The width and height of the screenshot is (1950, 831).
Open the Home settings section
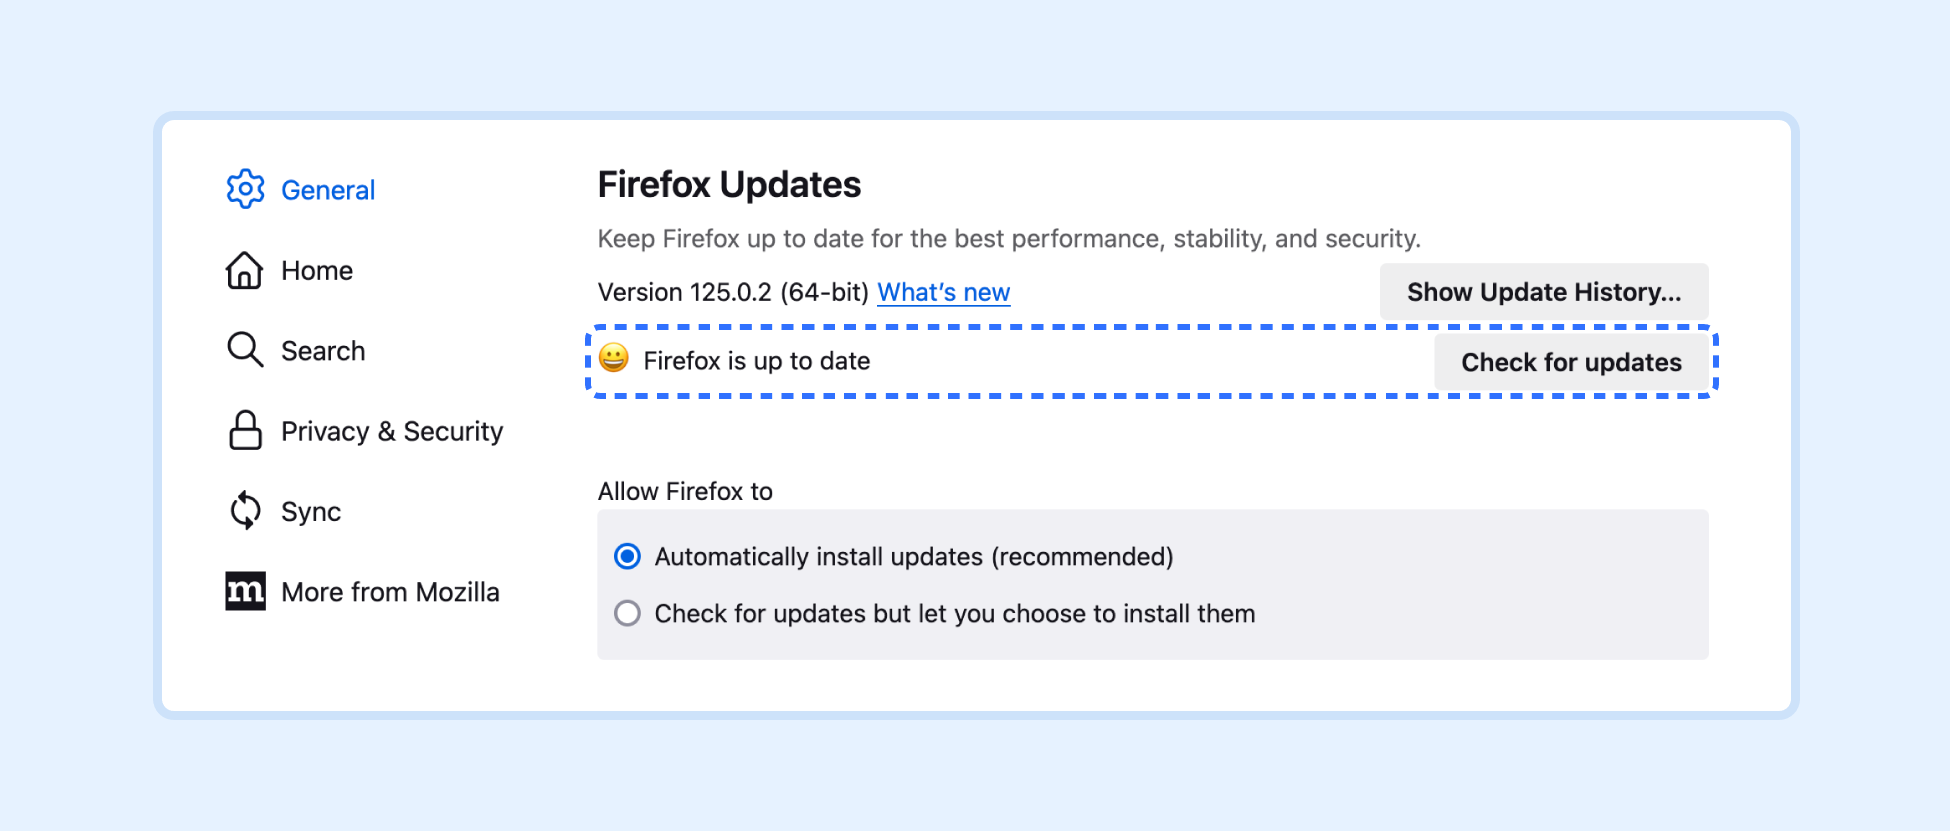point(317,271)
